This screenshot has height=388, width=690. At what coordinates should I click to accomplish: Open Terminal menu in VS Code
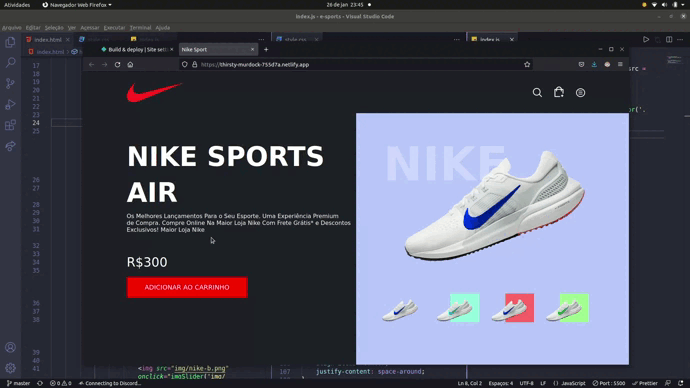(140, 27)
